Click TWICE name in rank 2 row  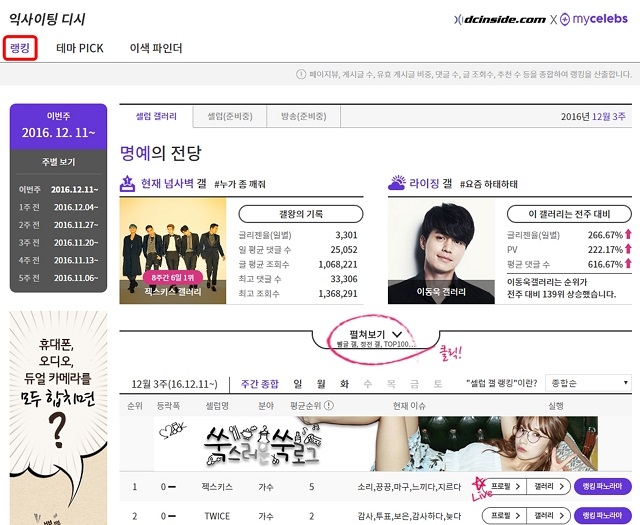217,516
